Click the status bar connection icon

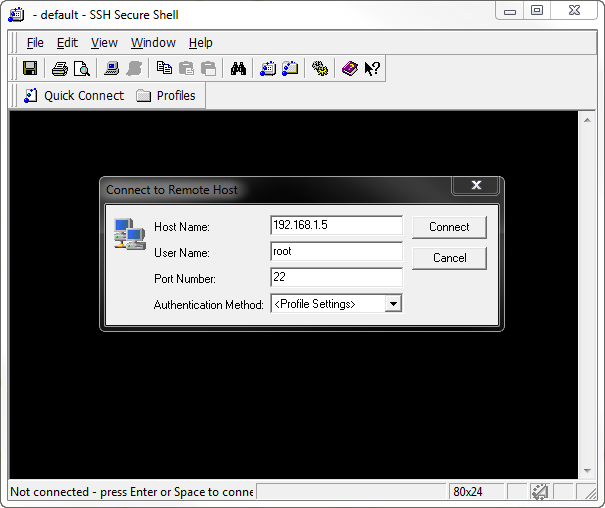click(x=540, y=492)
